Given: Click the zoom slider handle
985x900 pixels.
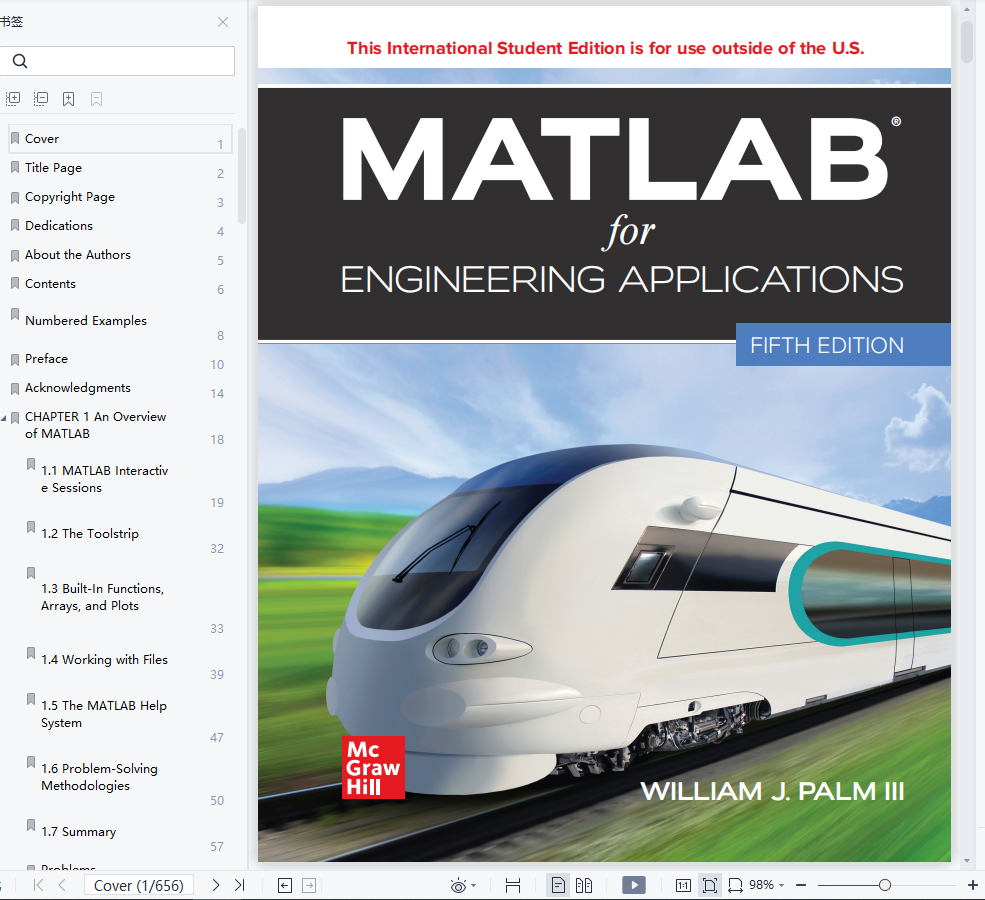Looking at the screenshot, I should (884, 885).
